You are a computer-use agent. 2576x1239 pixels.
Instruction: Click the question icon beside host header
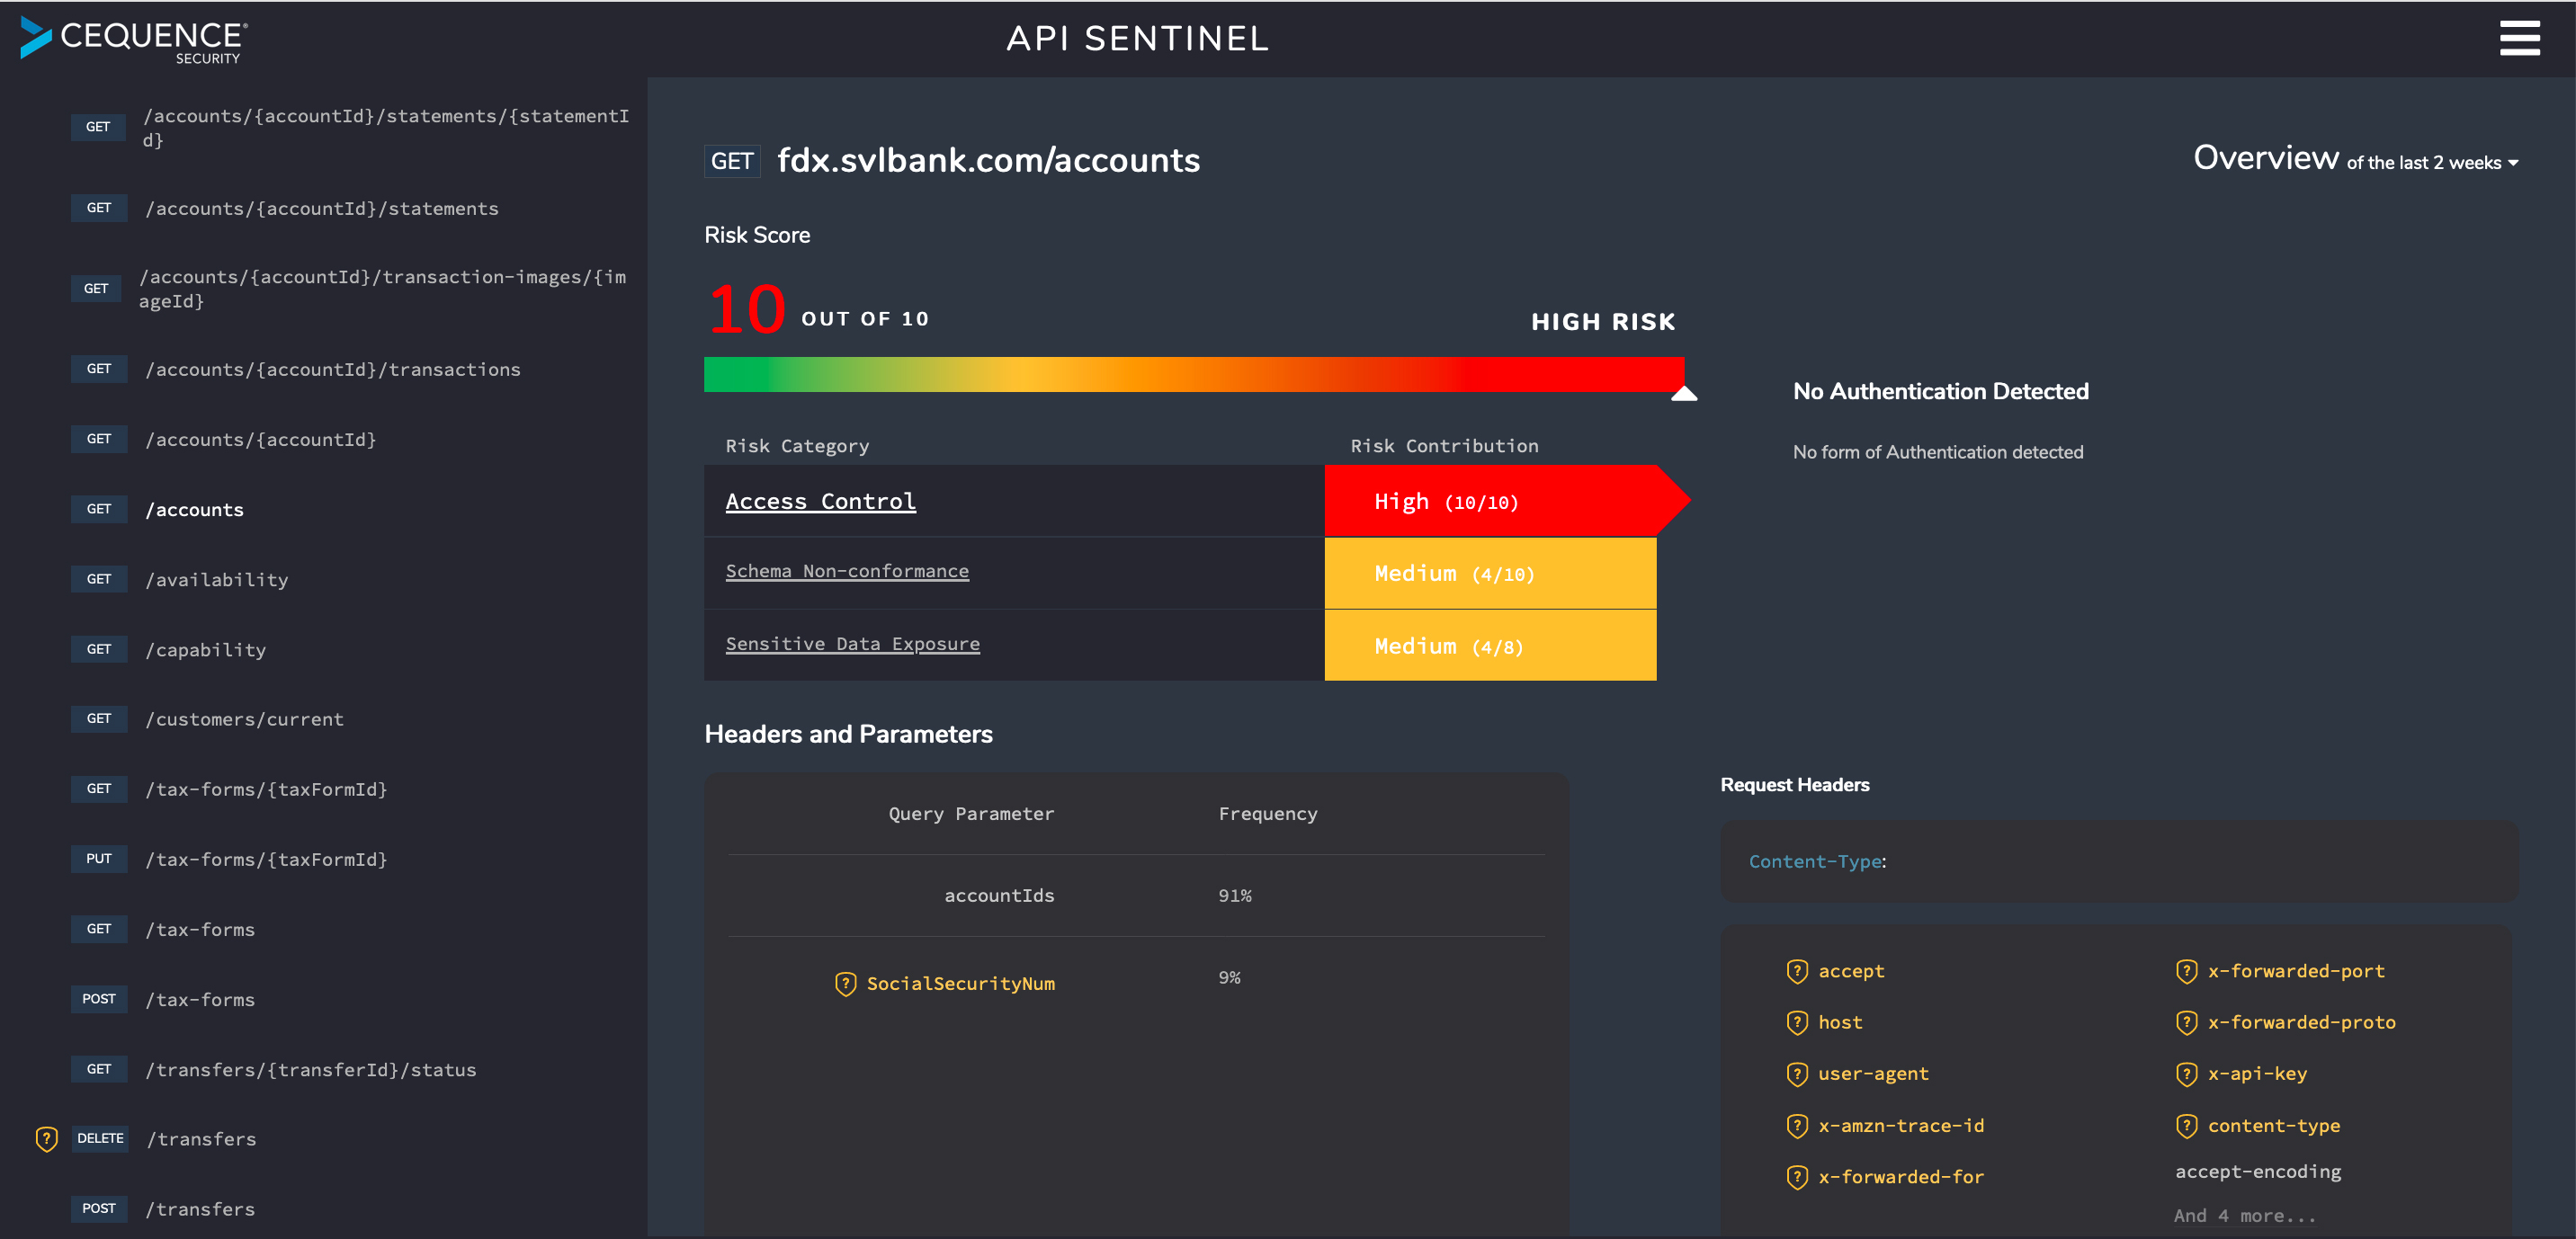(x=1796, y=1021)
